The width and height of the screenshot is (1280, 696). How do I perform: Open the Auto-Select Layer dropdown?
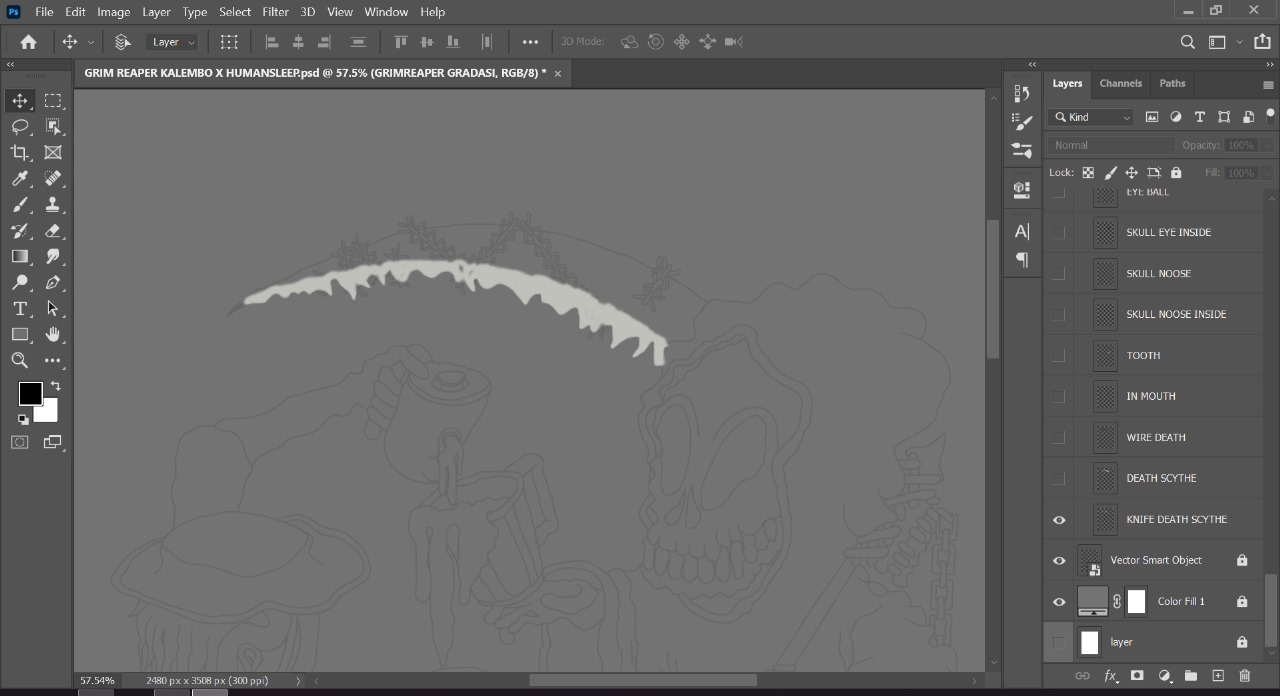tap(173, 42)
